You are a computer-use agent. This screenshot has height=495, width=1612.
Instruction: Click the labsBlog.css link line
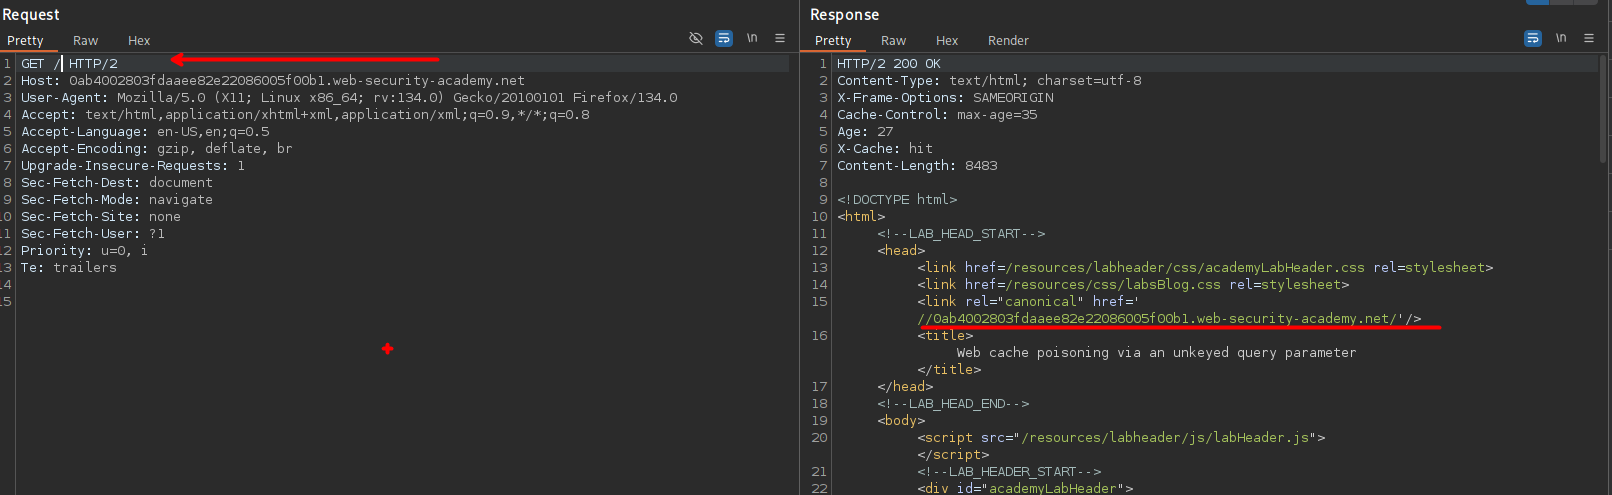pyautogui.click(x=1133, y=284)
